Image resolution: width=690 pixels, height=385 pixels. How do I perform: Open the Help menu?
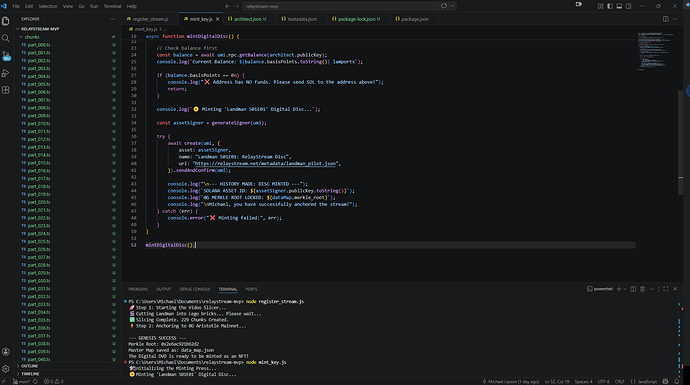point(132,6)
